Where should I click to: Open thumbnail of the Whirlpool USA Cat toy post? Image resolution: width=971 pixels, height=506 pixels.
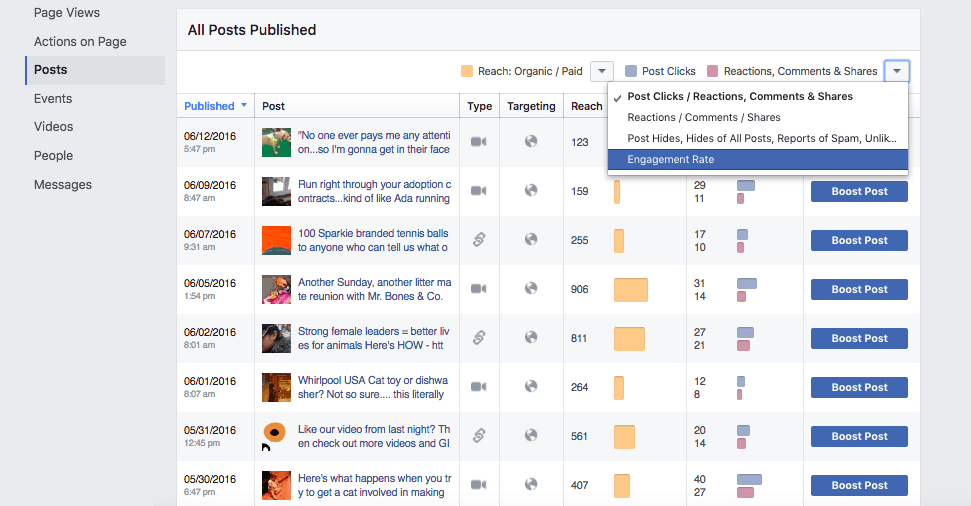[276, 387]
